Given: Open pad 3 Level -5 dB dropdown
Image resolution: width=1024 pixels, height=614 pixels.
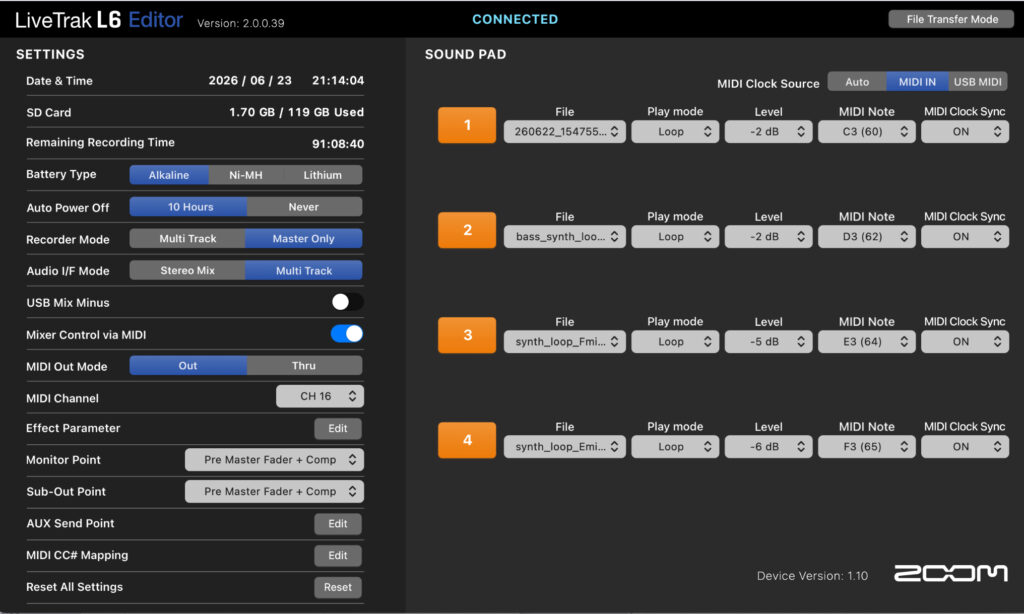Looking at the screenshot, I should tap(768, 342).
